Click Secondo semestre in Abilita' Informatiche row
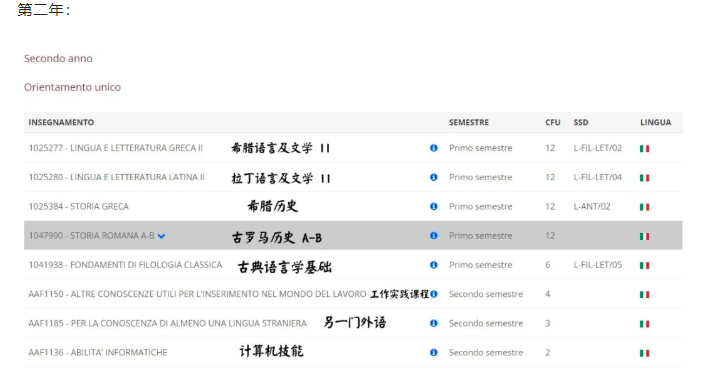The height and width of the screenshot is (383, 710). tap(486, 352)
